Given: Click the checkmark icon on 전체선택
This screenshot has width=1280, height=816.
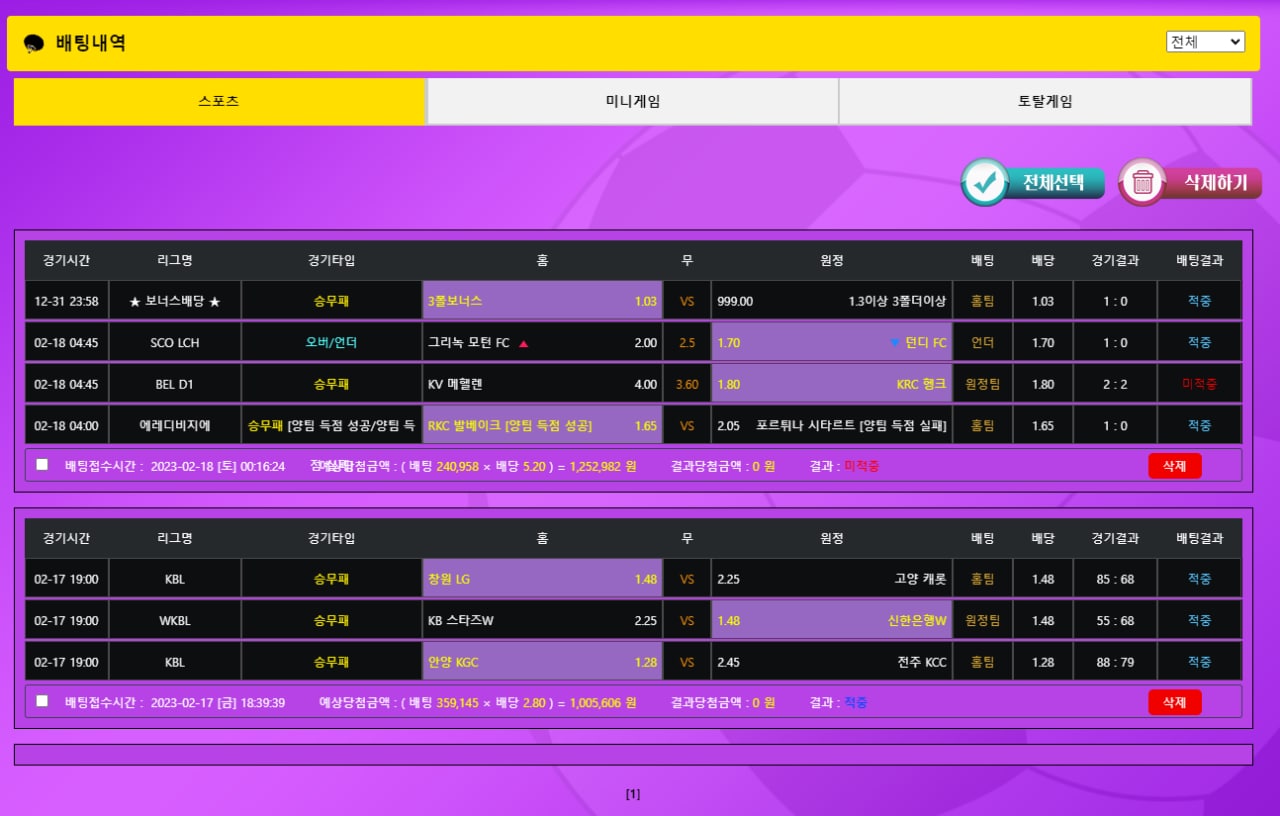Looking at the screenshot, I should pos(984,182).
